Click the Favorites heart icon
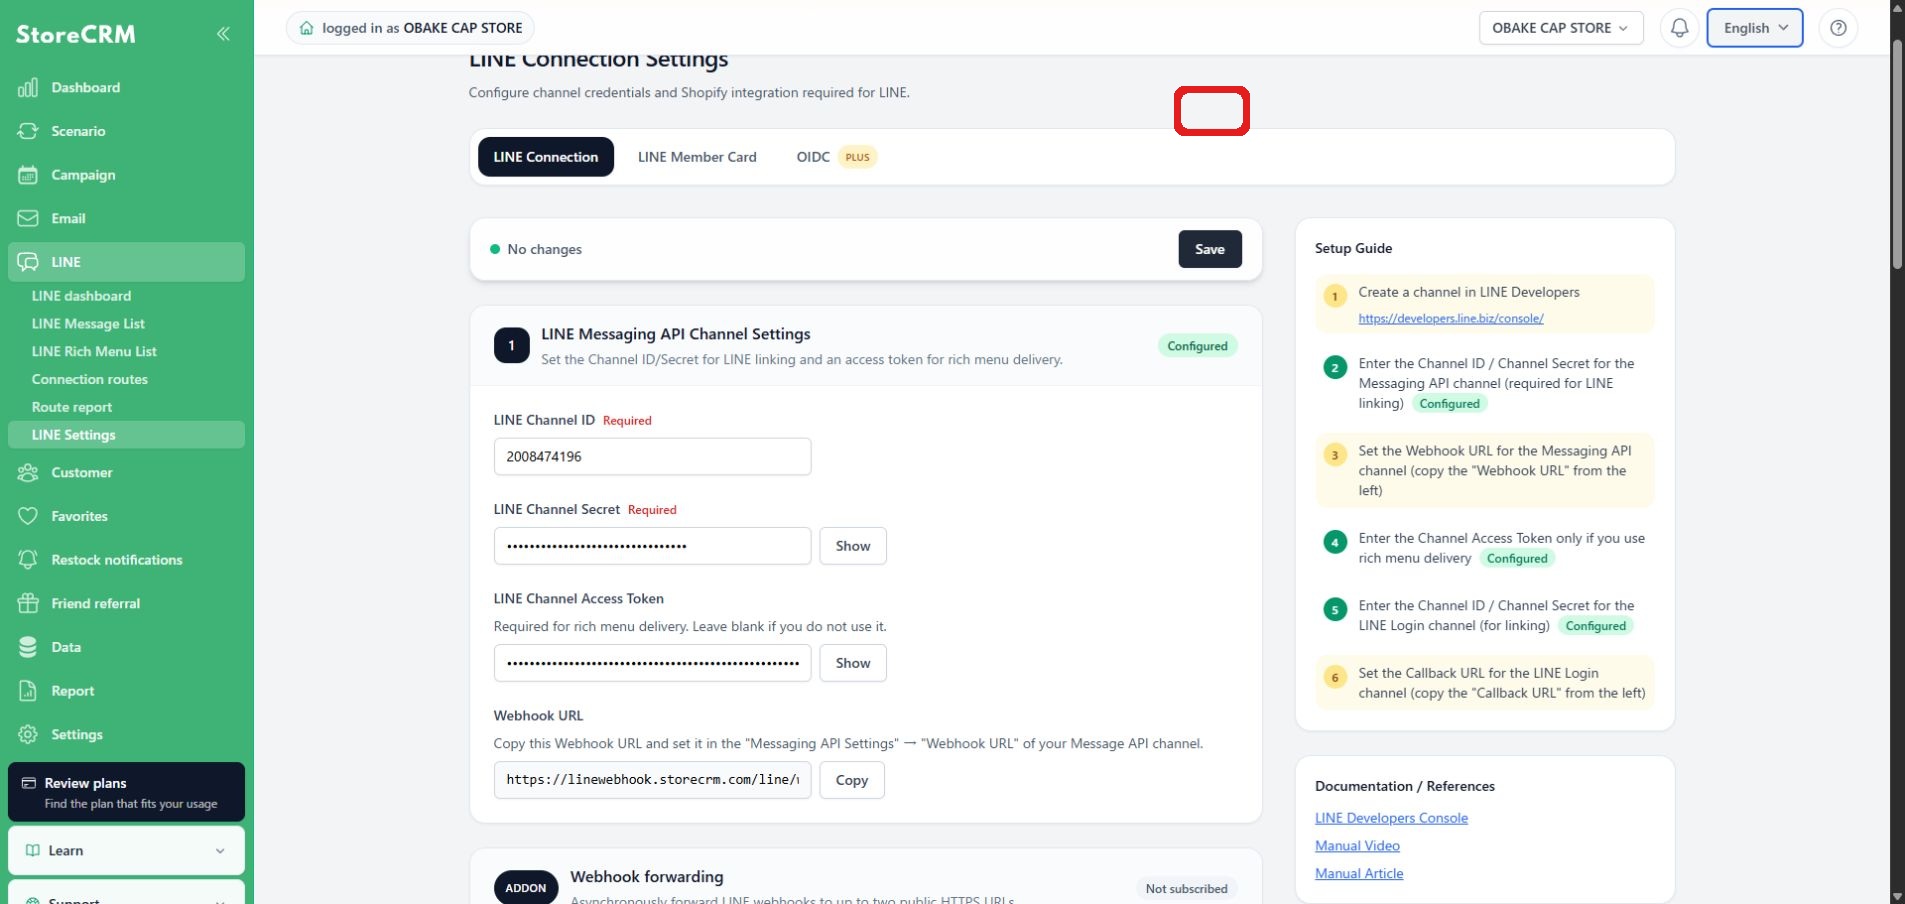This screenshot has height=904, width=1905. click(28, 516)
